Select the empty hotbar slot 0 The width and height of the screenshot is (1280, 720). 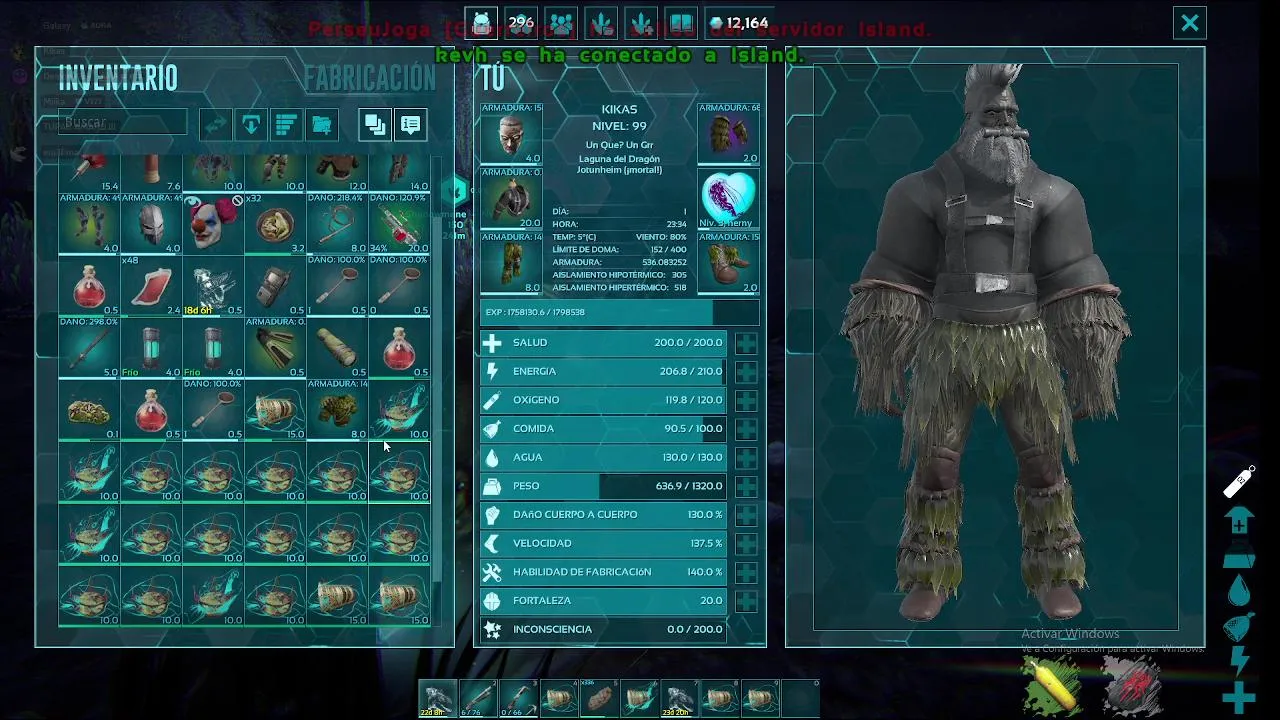[800, 698]
